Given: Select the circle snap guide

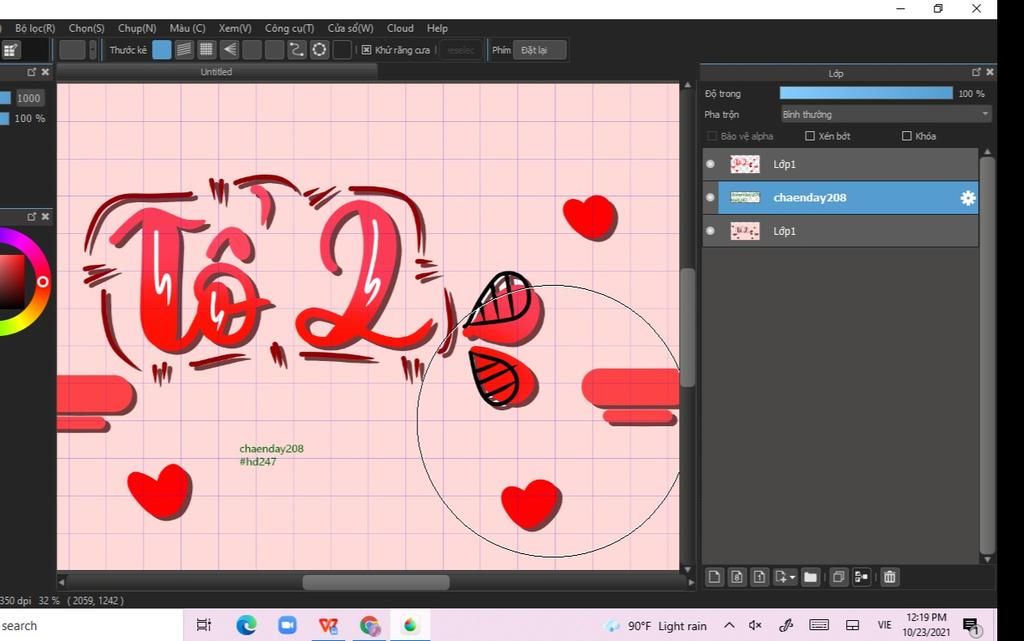Looking at the screenshot, I should 319,50.
